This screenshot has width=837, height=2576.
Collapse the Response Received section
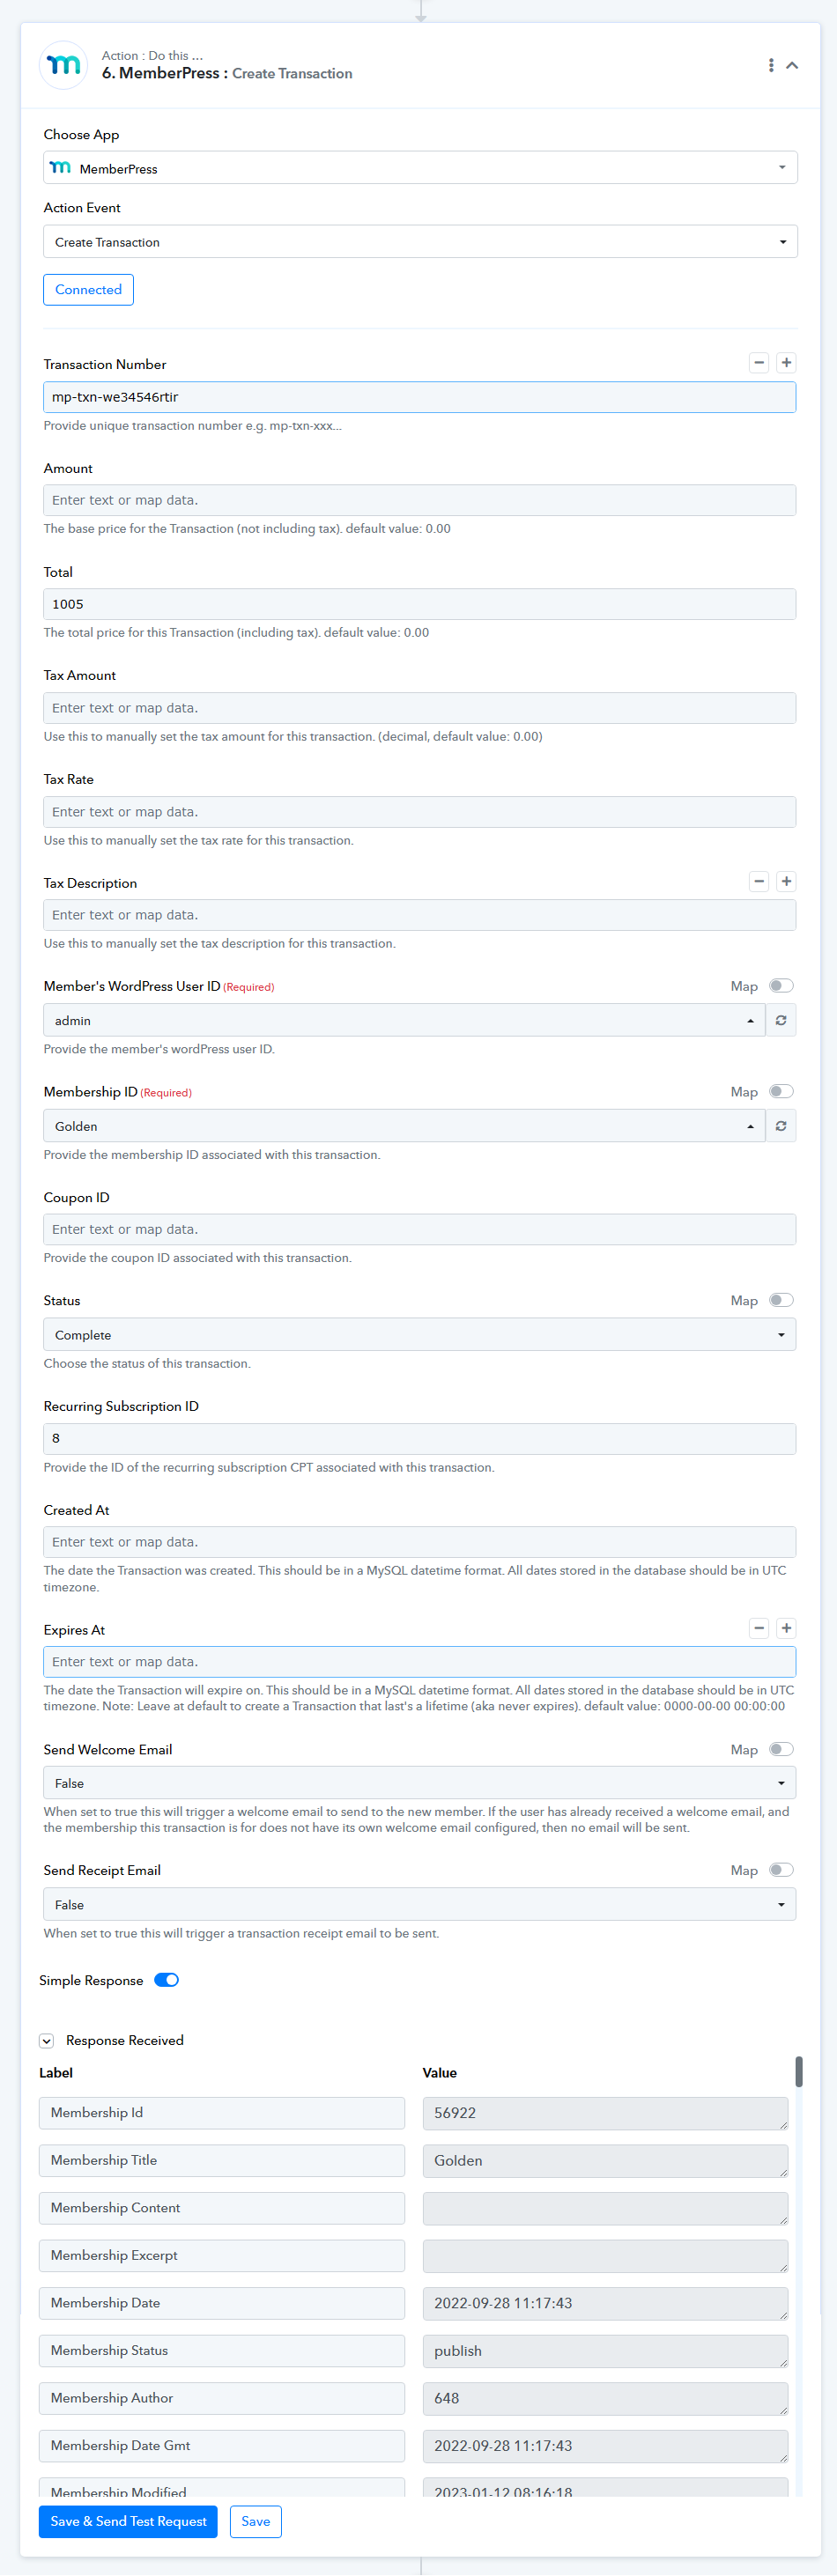pyautogui.click(x=47, y=2040)
